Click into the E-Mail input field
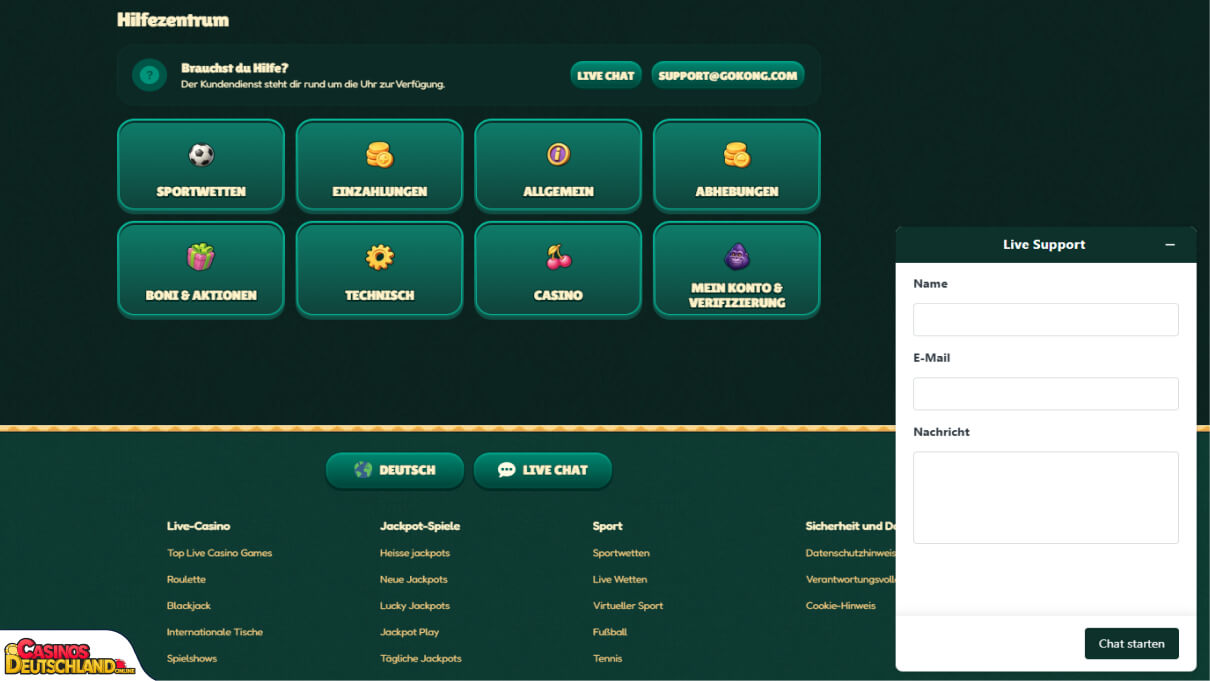Screen dimensions: 1210x681 pyautogui.click(x=1046, y=394)
